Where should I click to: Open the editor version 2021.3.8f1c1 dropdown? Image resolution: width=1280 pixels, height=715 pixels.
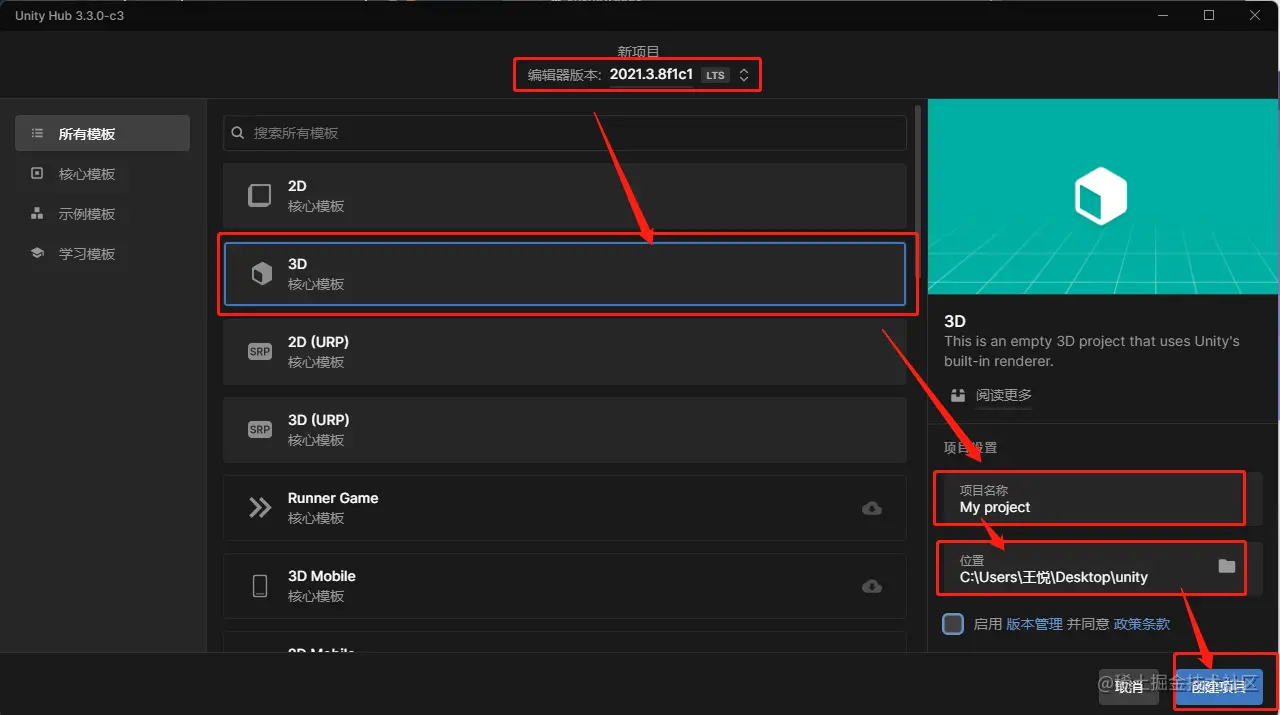[x=651, y=75]
